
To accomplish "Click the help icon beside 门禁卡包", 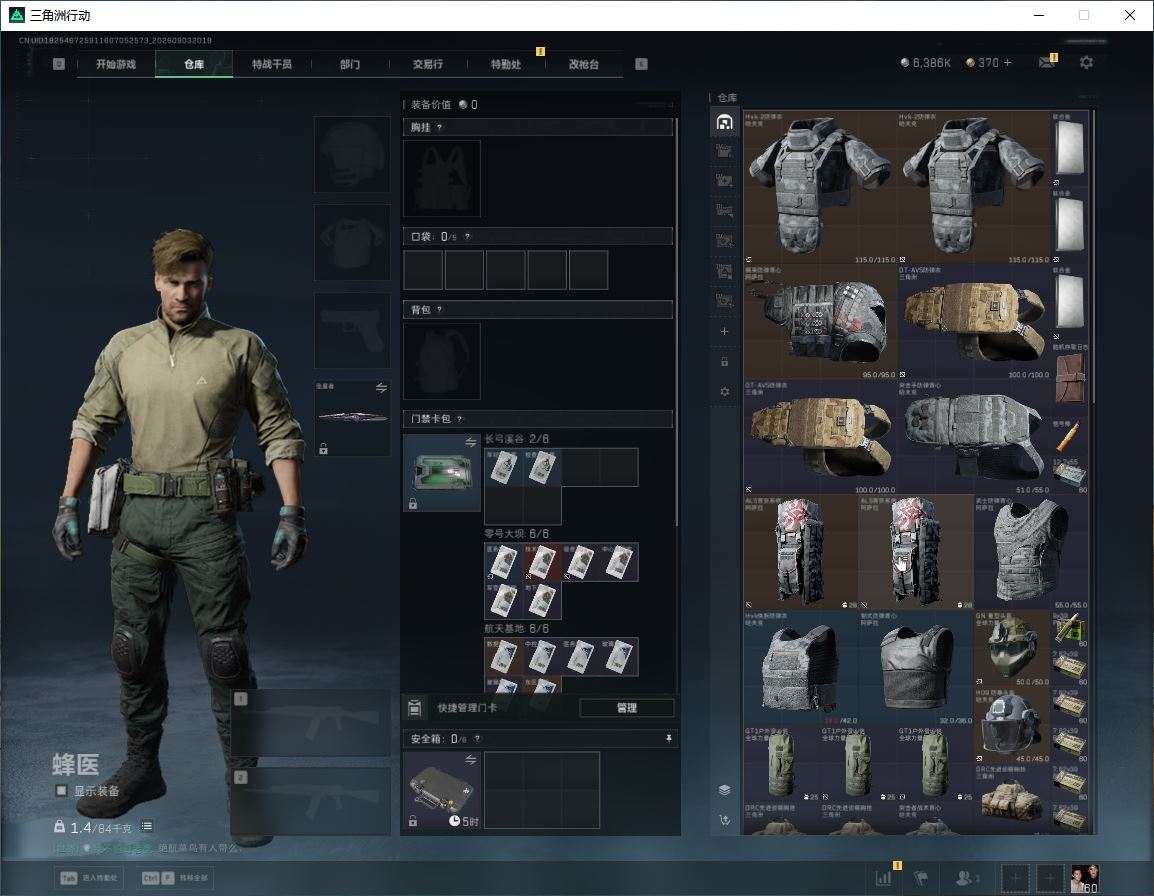I will [x=459, y=419].
